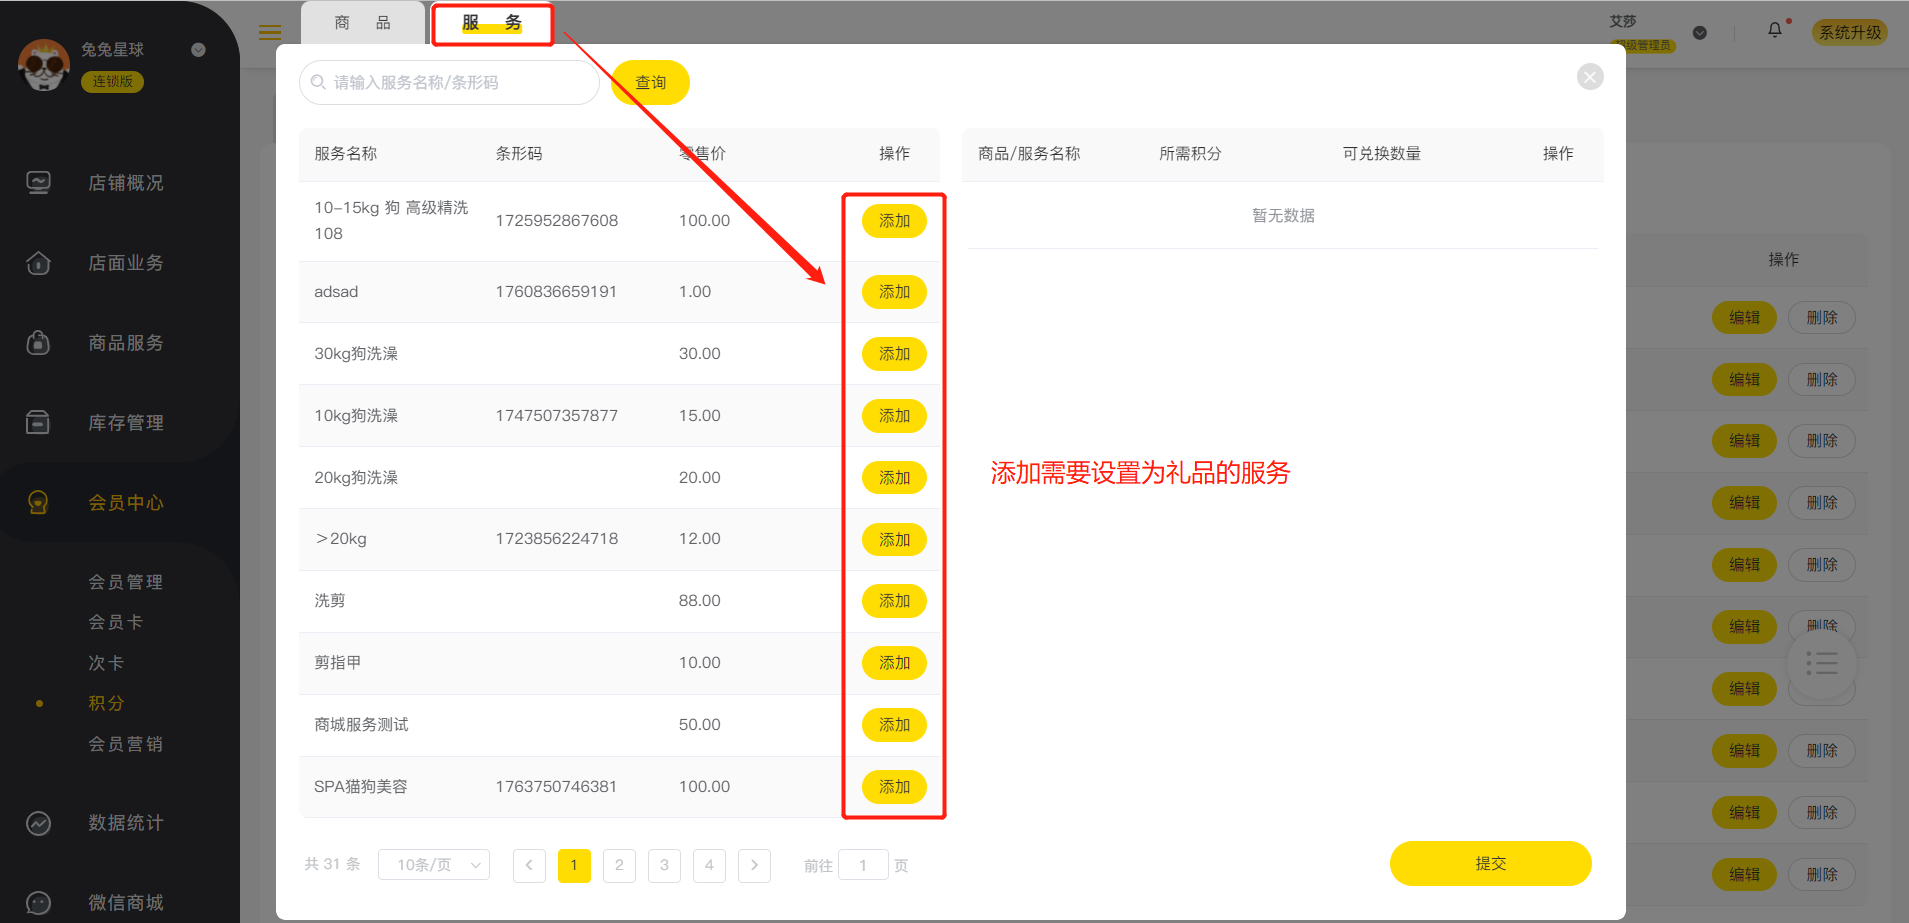
Task: Click the 连锁版 badge under store name
Action: (x=112, y=82)
